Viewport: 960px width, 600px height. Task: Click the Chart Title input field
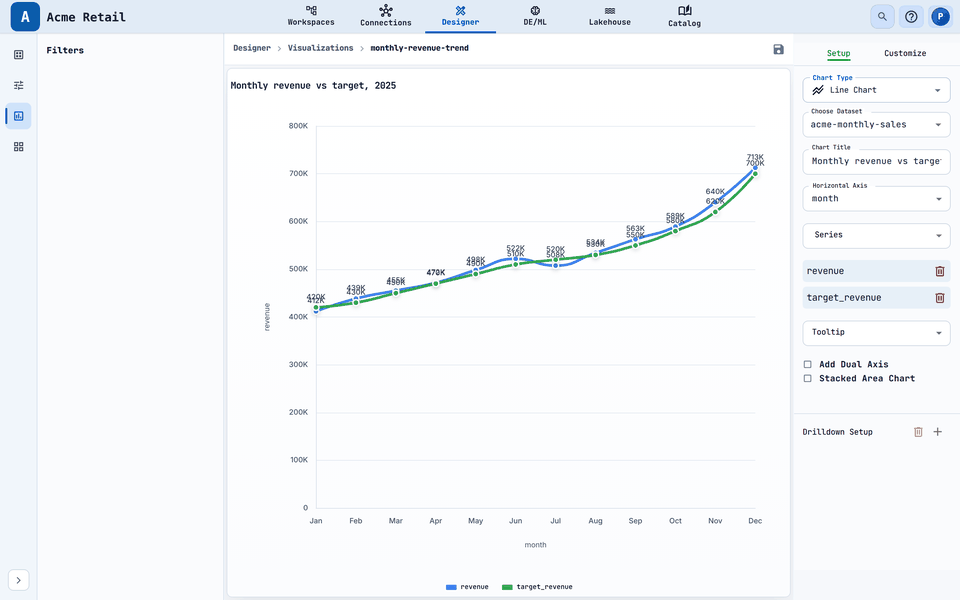tap(876, 161)
